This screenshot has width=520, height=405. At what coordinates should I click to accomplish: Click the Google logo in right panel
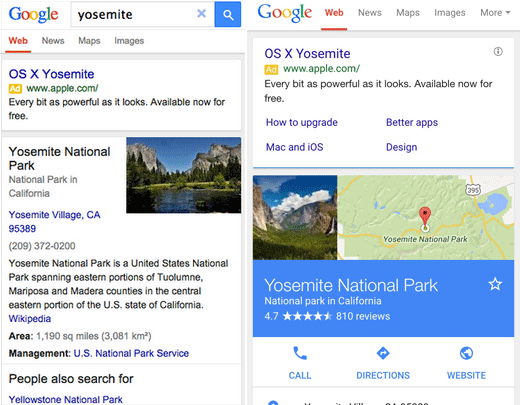coord(285,13)
